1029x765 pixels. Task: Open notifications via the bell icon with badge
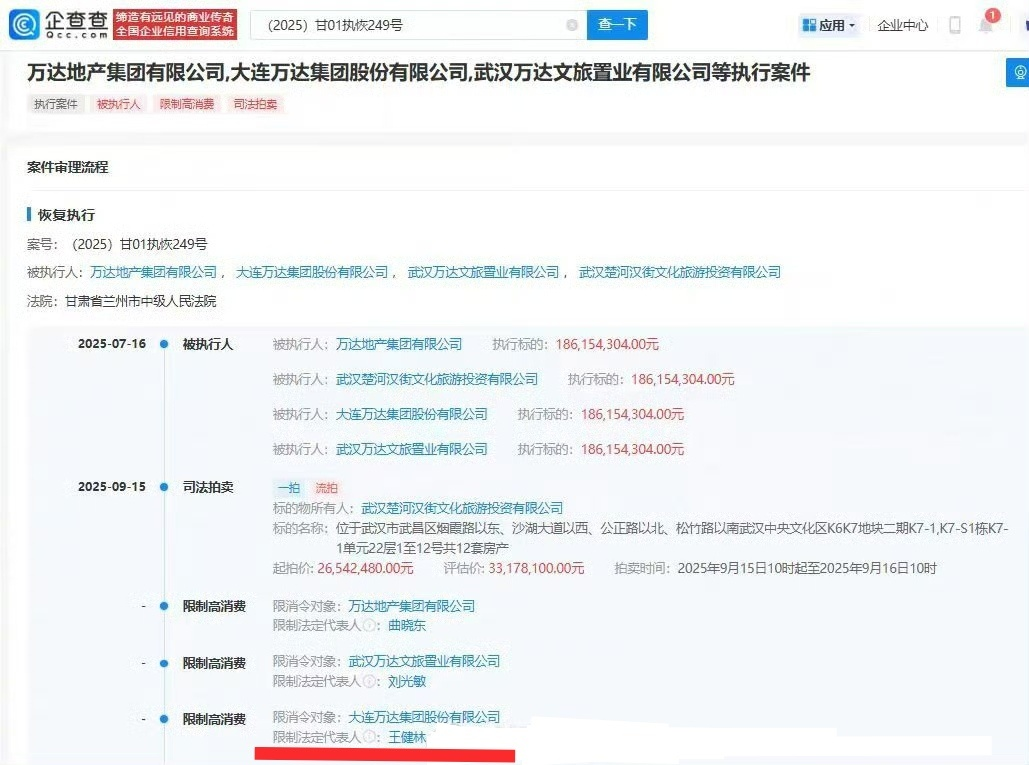[x=986, y=26]
